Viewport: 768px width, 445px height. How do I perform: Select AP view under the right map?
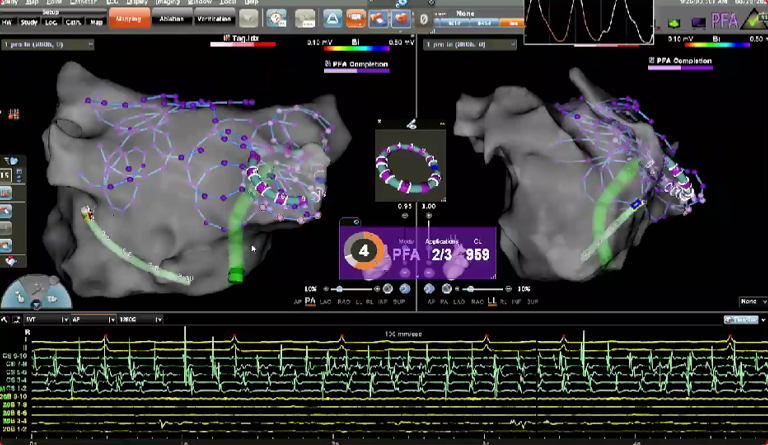click(x=429, y=300)
